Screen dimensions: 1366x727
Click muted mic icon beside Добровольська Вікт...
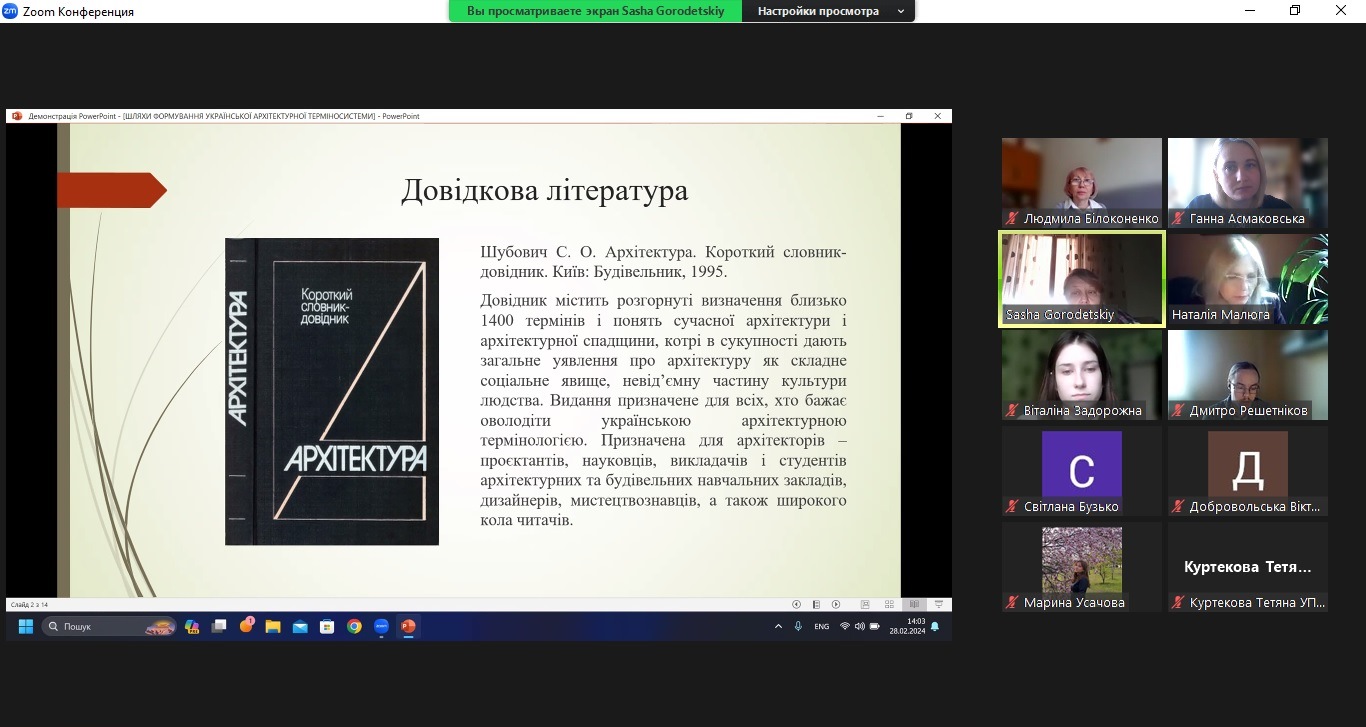[x=1178, y=506]
